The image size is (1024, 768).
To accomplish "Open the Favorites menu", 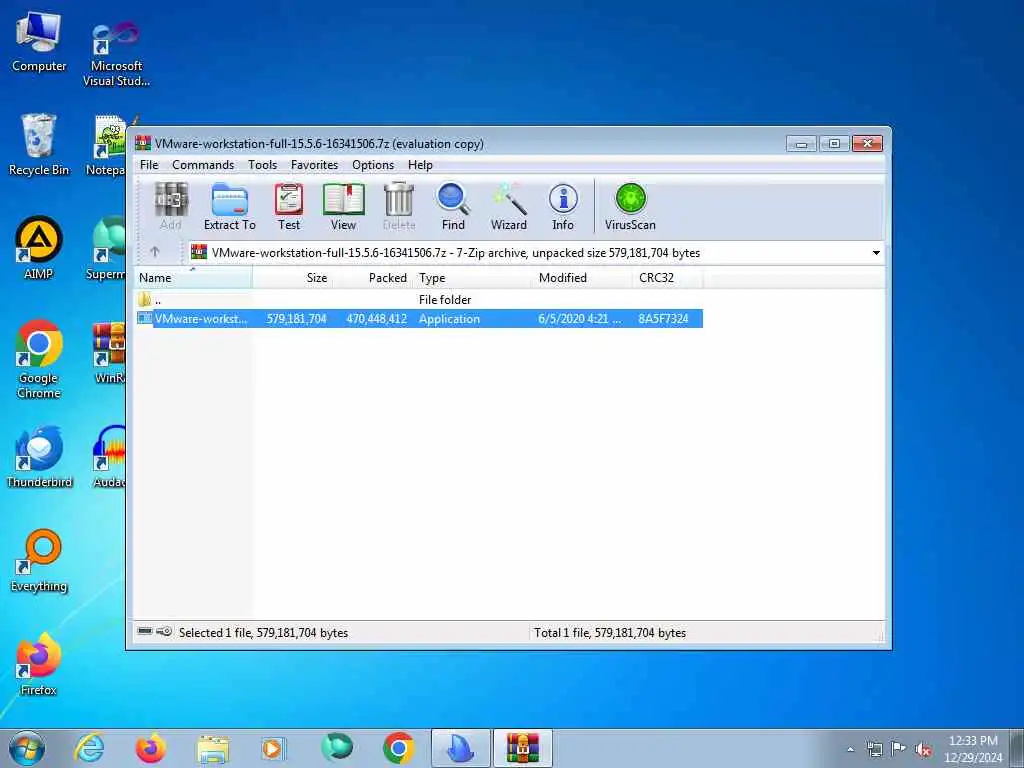I will [314, 165].
